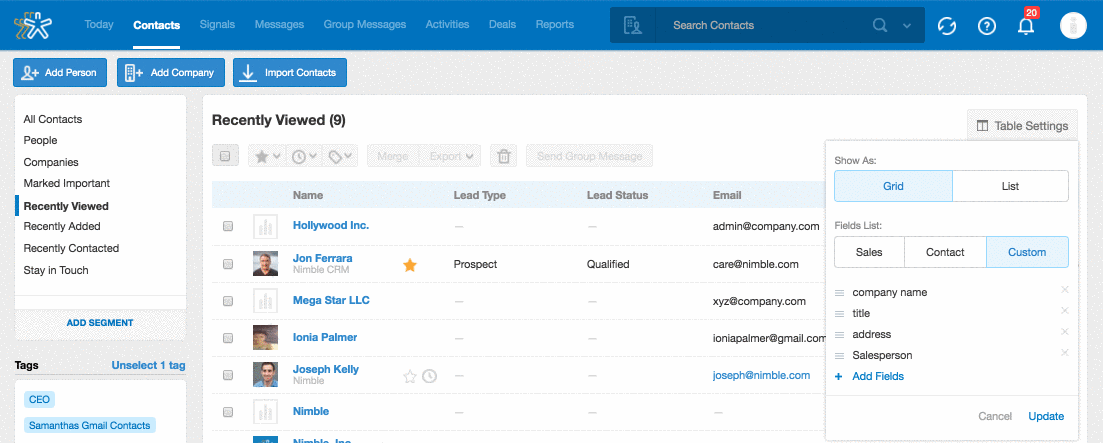Toggle the select all contacts checkbox

click(225, 156)
